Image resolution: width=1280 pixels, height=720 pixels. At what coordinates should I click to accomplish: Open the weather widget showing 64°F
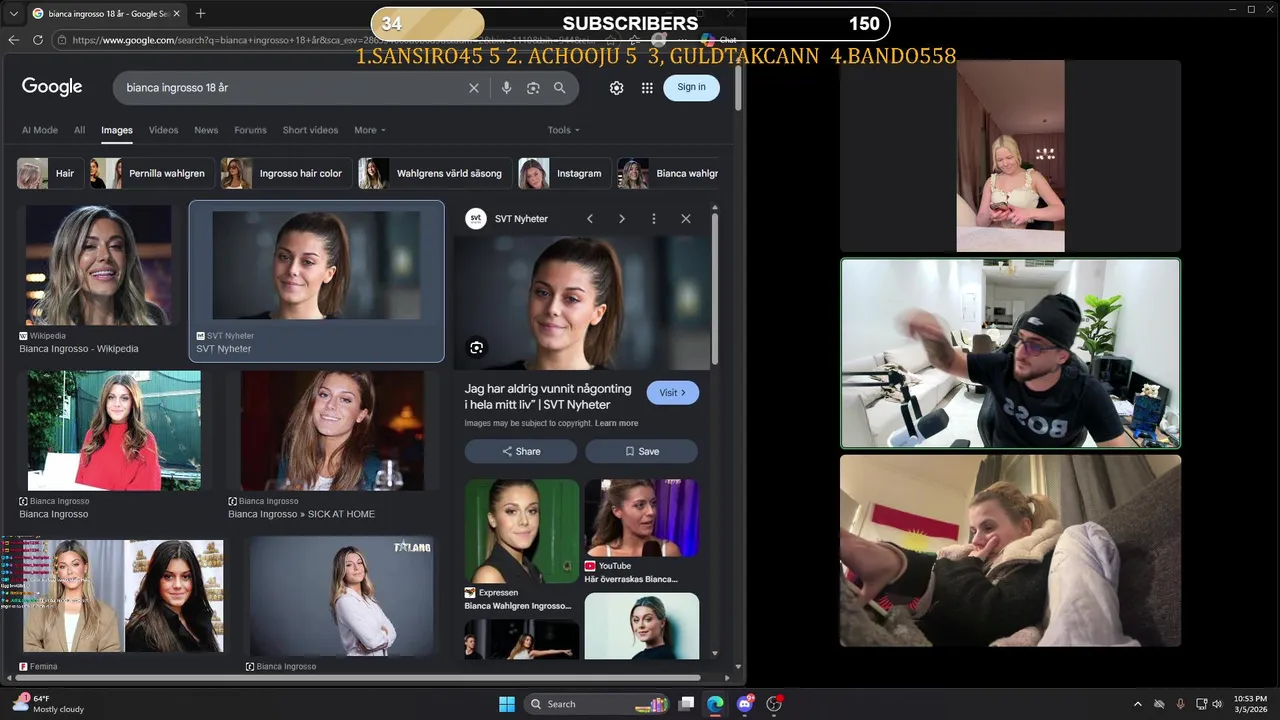[x=50, y=704]
